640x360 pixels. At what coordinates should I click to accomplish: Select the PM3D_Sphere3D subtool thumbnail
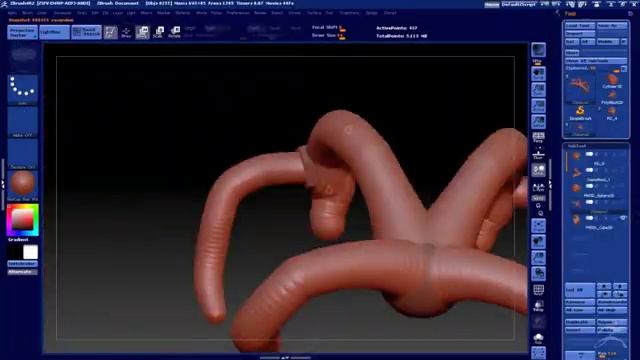tap(576, 189)
